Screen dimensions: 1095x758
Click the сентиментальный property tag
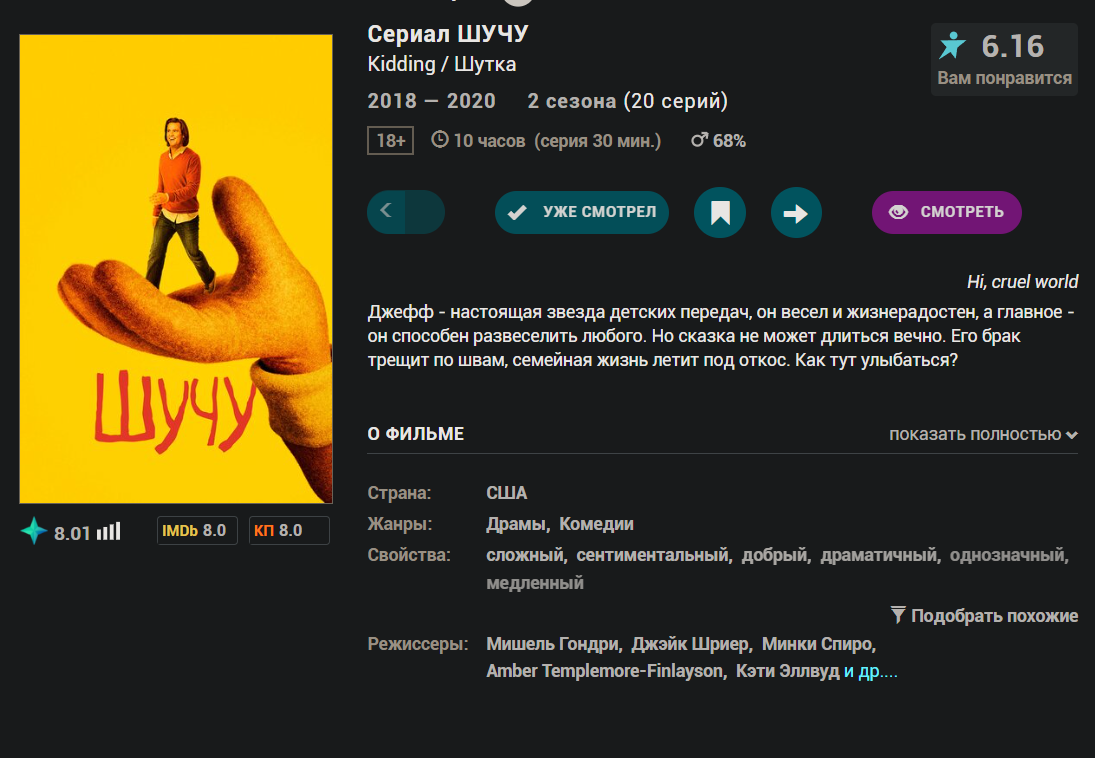click(x=652, y=555)
